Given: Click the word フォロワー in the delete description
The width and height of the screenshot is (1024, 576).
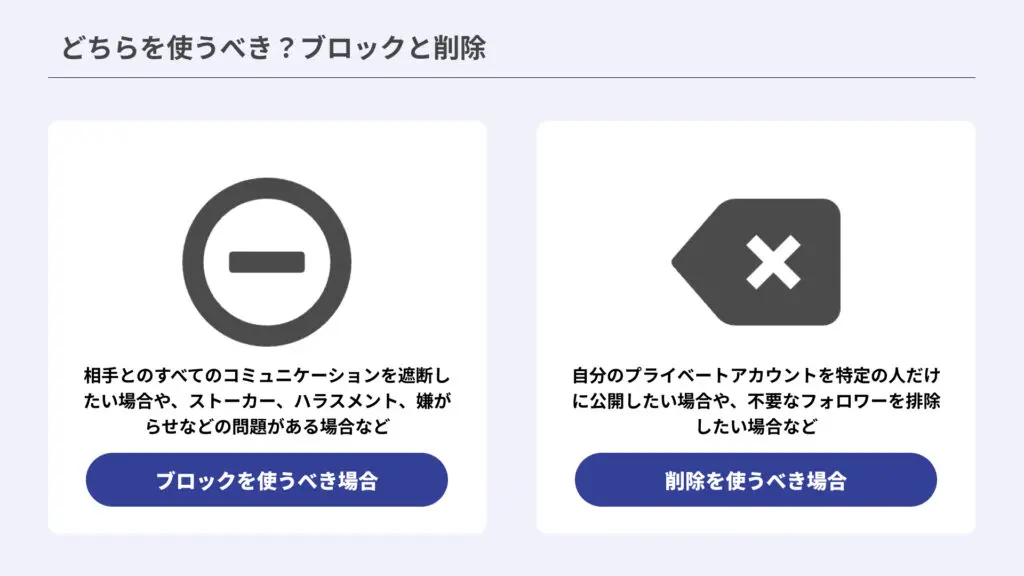Looking at the screenshot, I should click(842, 401).
